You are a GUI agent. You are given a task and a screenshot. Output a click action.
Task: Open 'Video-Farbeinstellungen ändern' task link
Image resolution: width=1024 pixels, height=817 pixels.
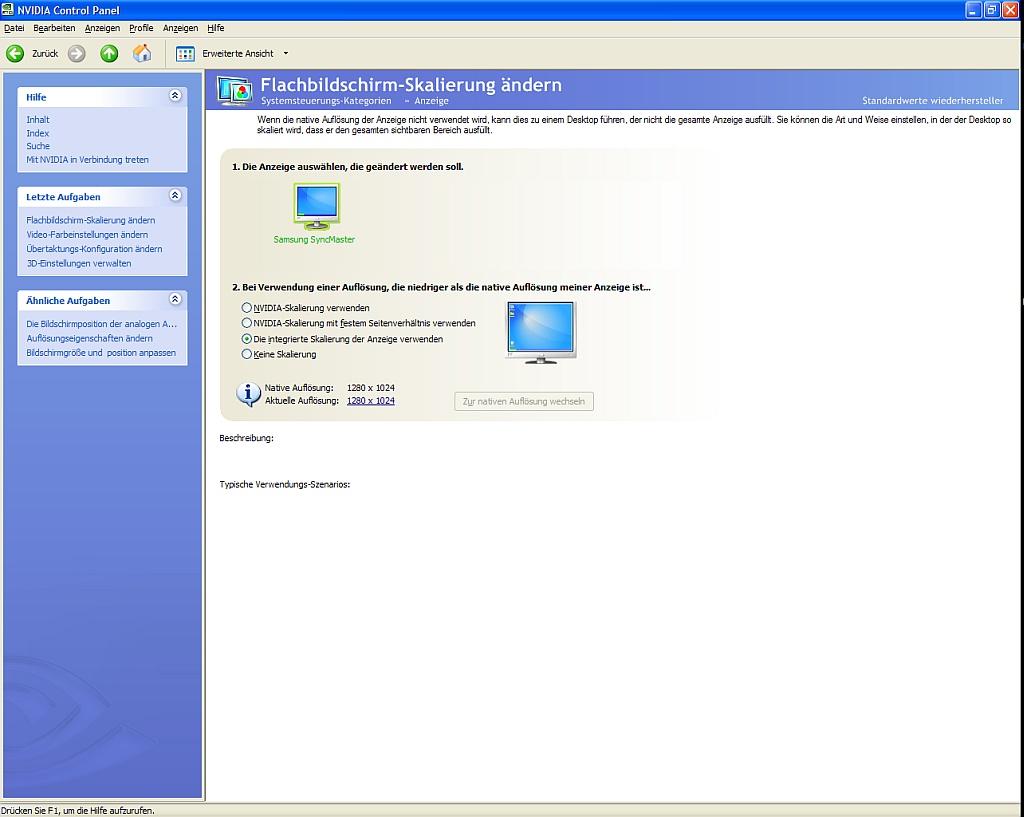coord(87,234)
